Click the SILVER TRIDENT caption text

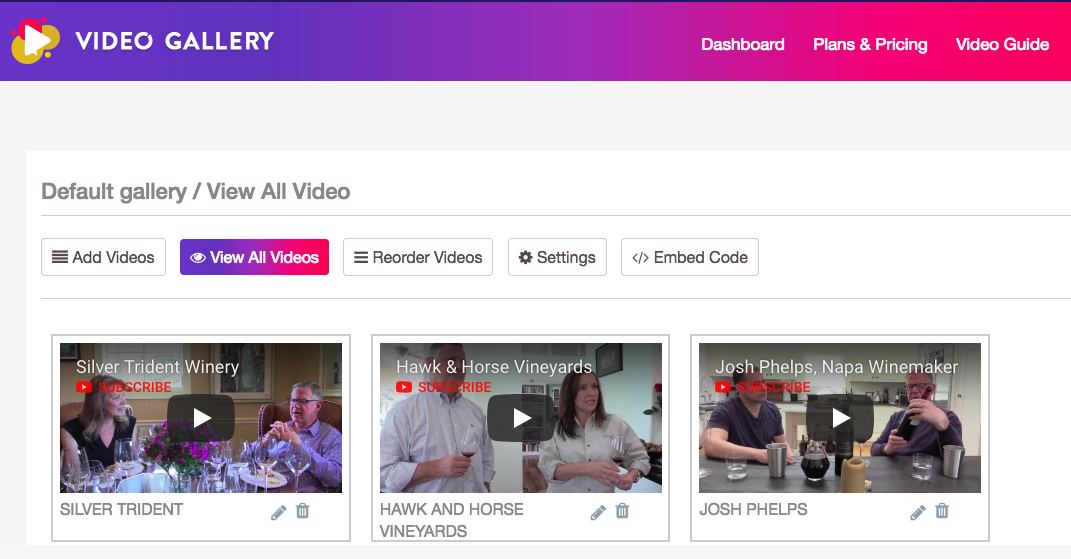[x=122, y=510]
